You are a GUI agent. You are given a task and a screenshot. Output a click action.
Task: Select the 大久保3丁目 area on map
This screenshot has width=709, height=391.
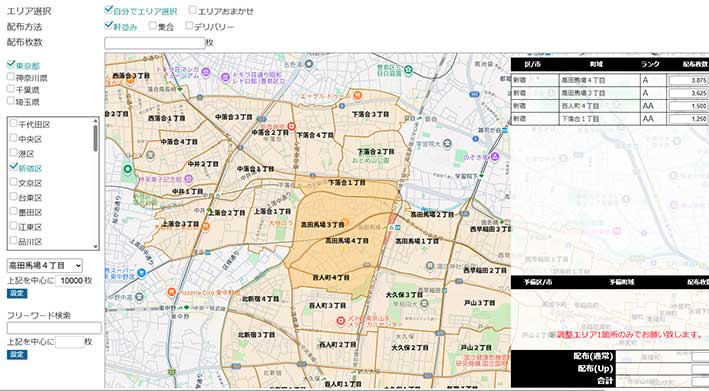point(404,295)
